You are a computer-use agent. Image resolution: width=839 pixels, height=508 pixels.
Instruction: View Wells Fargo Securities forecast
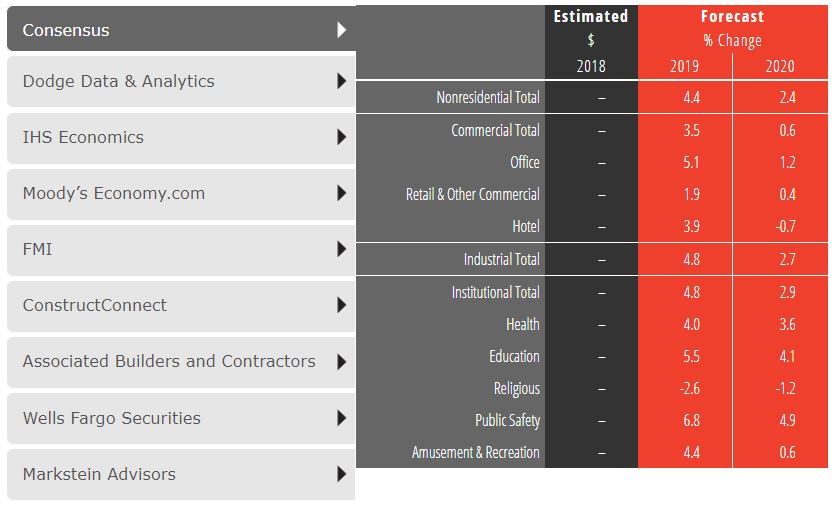click(111, 418)
